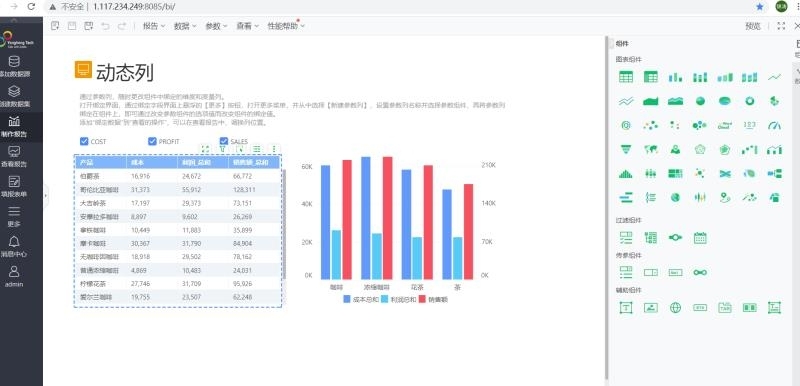This screenshot has height=386, width=800.
Task: Insert the web page globe component
Action: coord(676,307)
